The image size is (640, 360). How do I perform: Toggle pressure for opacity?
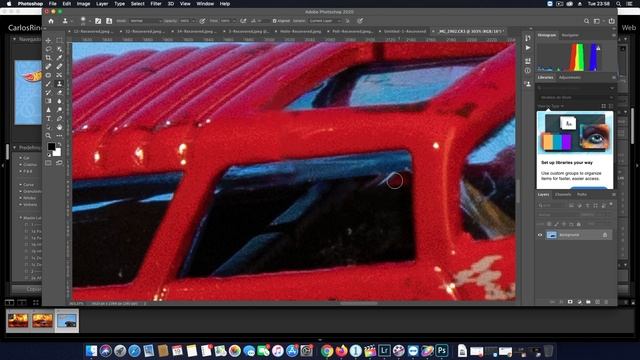coord(202,21)
